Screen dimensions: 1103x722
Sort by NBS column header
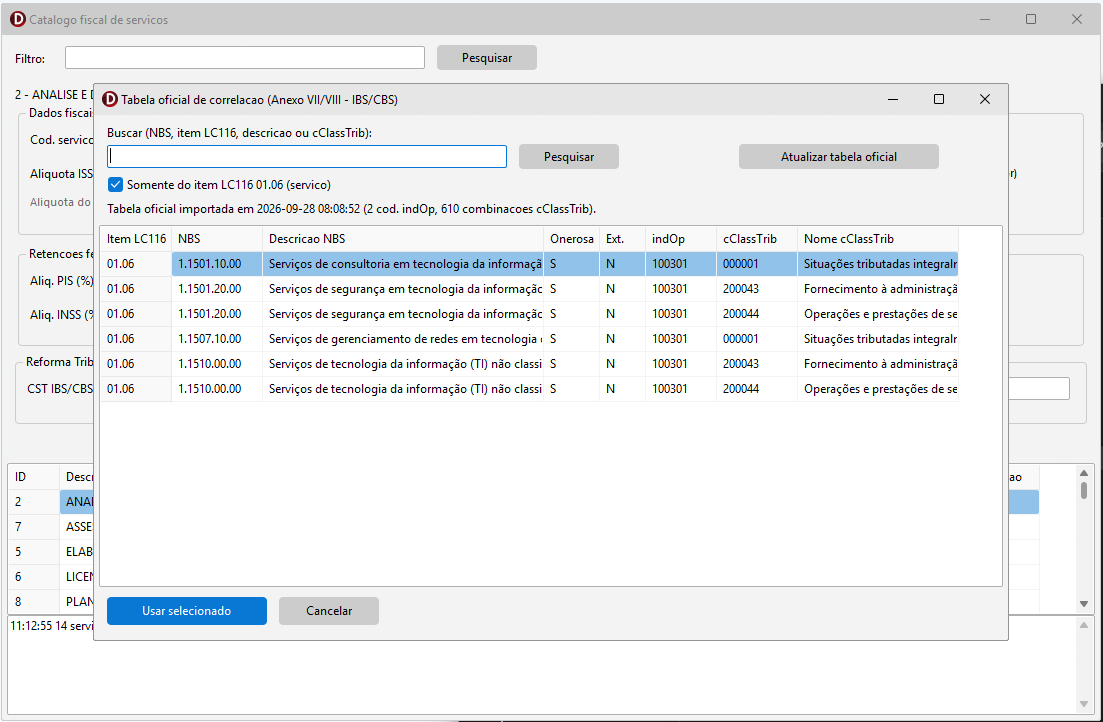(x=217, y=239)
